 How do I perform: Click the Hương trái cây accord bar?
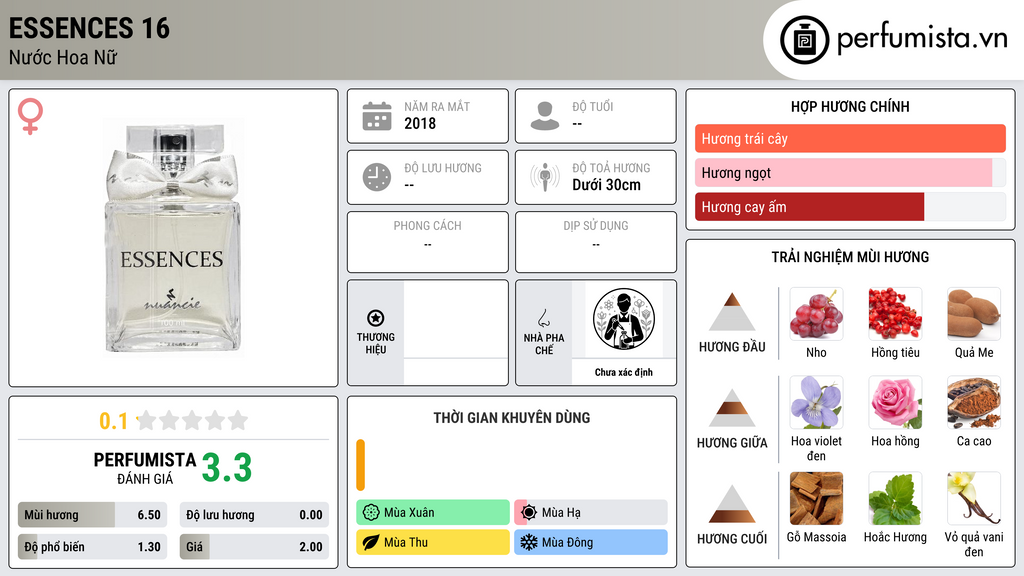point(850,138)
